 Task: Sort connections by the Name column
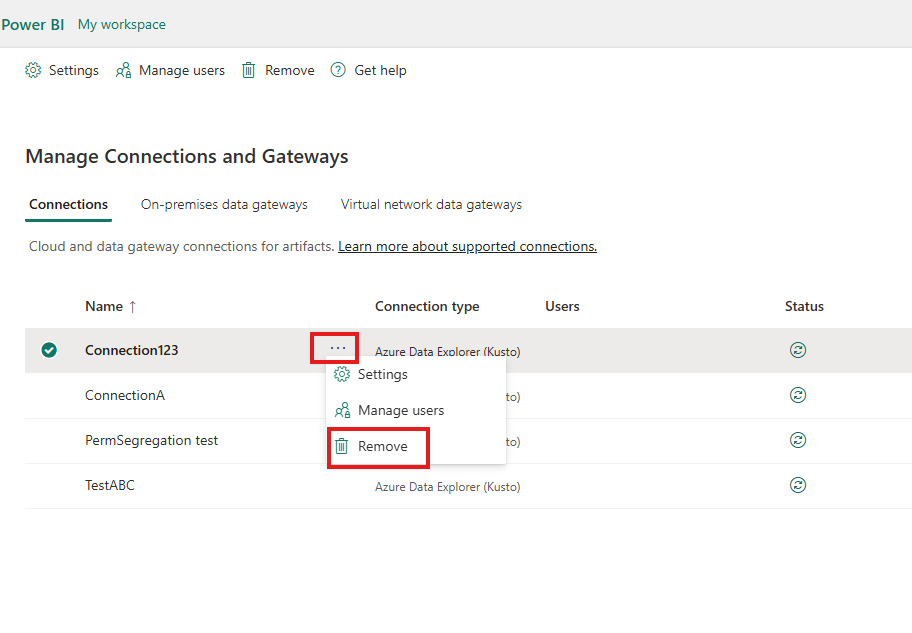click(x=104, y=307)
